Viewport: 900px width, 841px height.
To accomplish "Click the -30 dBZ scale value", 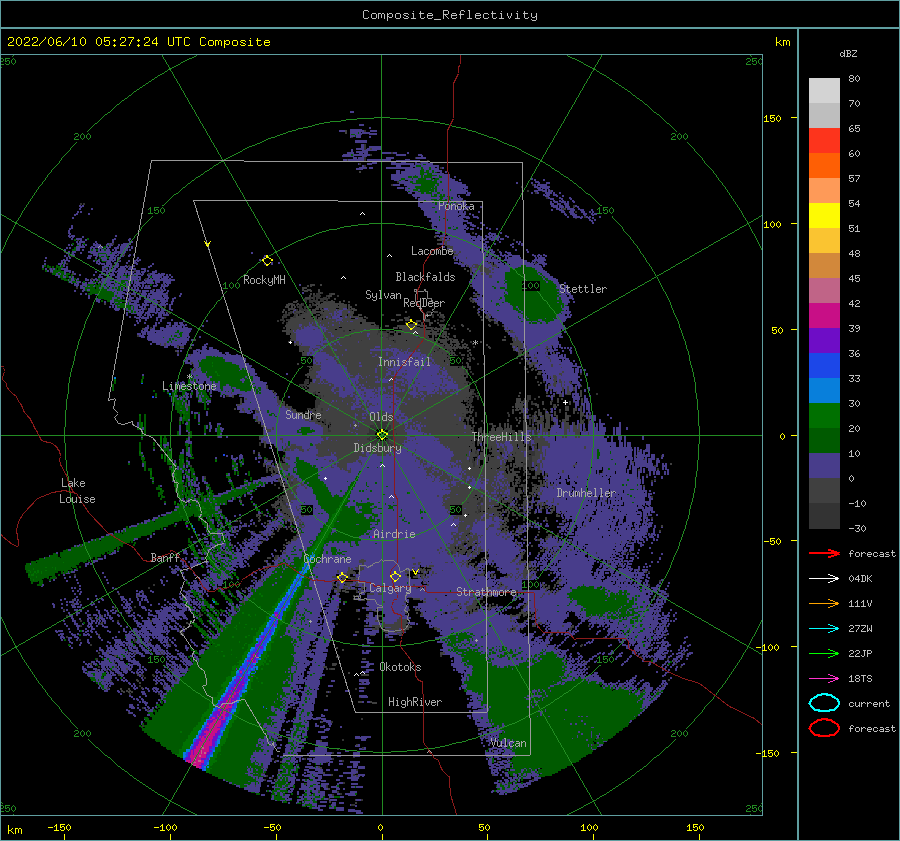I will click(x=857, y=528).
